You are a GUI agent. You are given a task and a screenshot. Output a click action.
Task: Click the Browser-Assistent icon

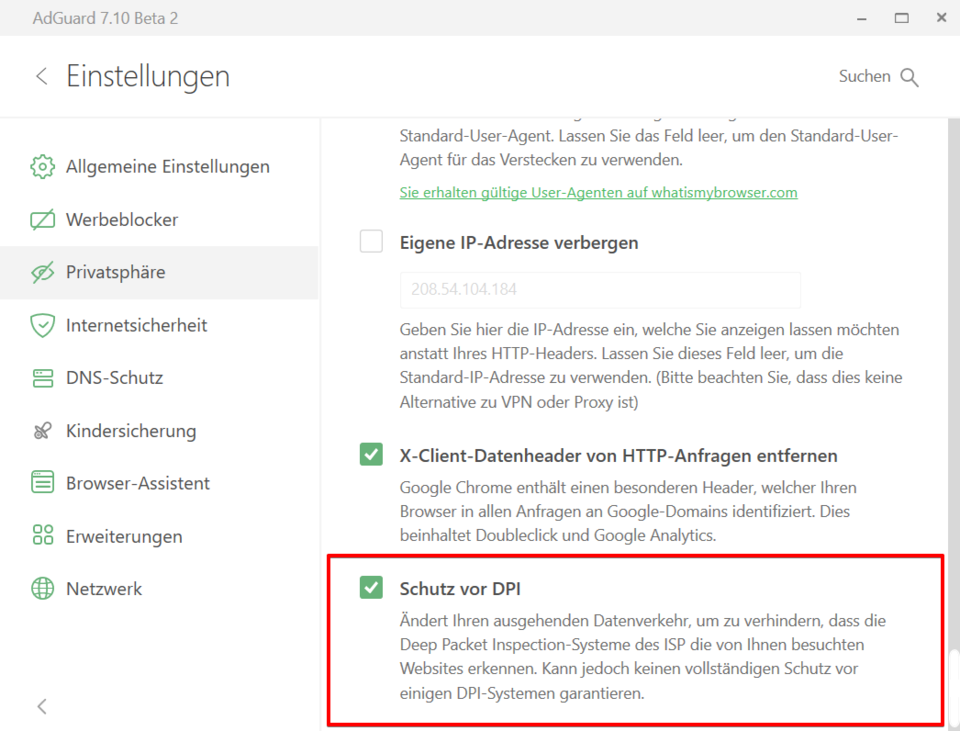point(42,483)
